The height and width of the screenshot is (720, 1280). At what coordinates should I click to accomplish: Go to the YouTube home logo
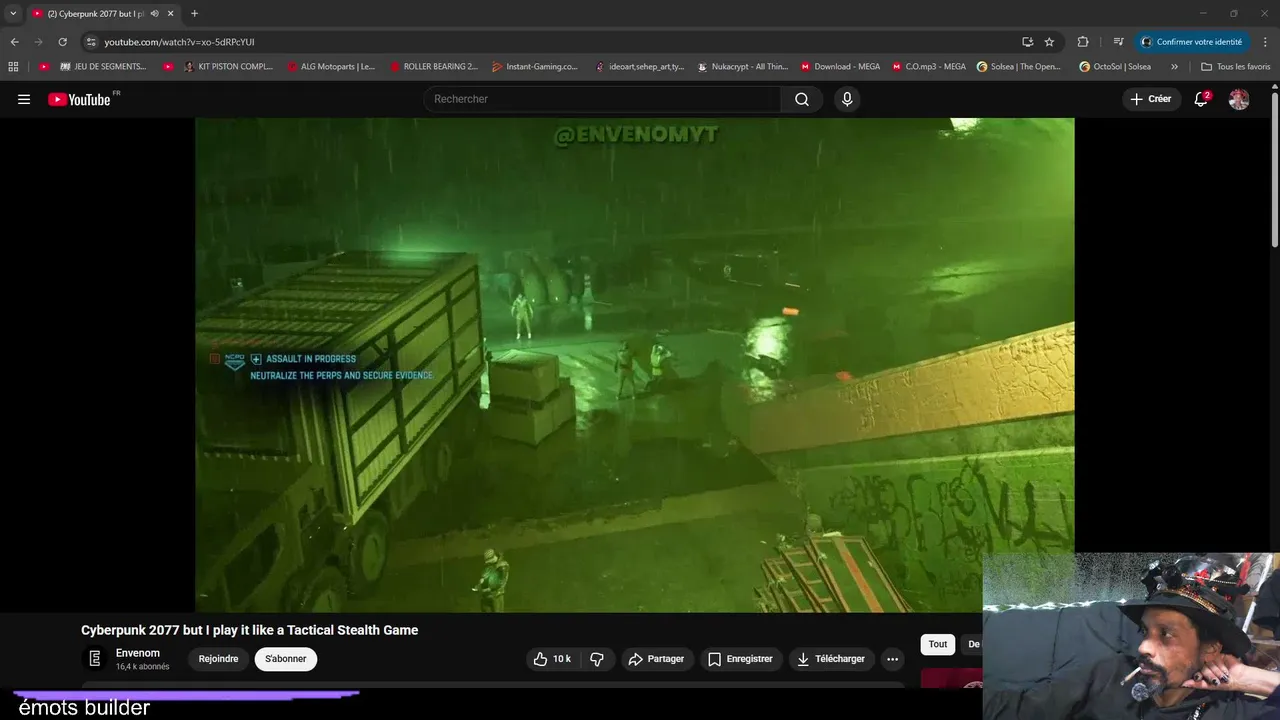coord(79,99)
